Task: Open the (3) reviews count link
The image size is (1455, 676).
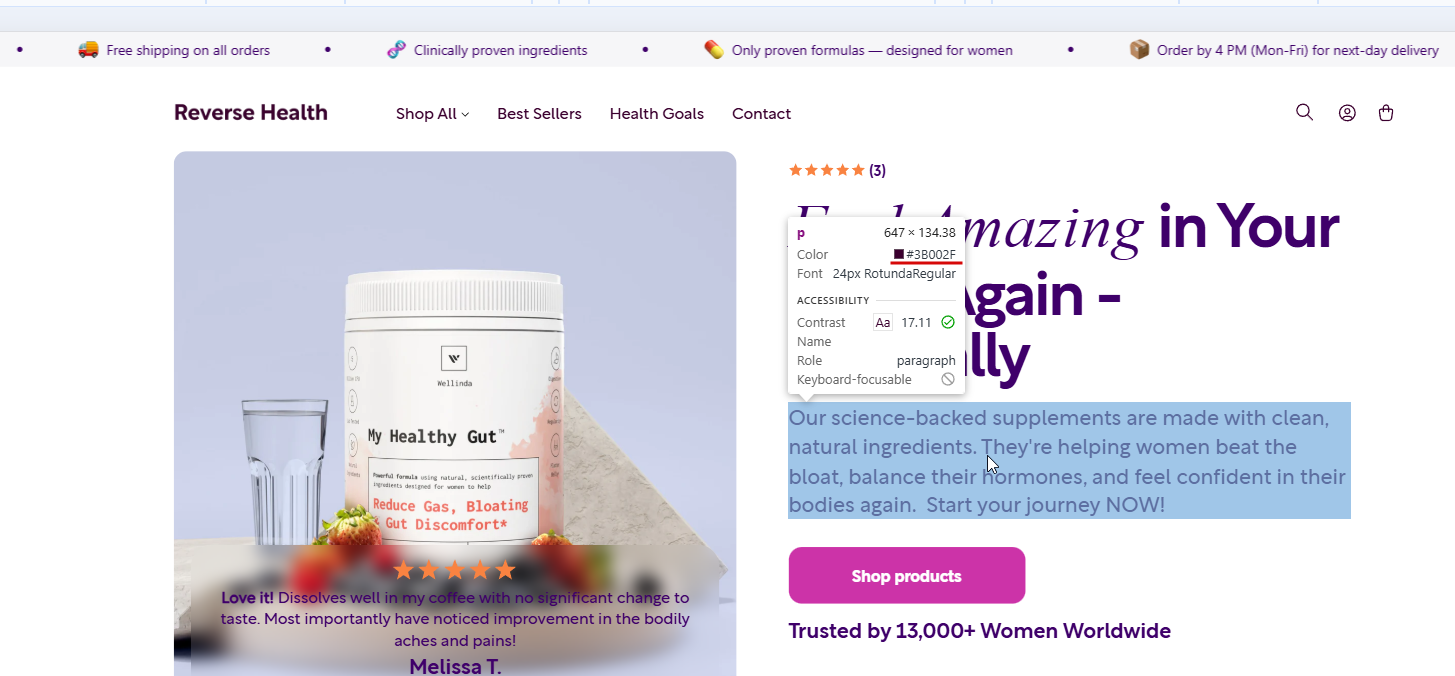Action: point(877,170)
